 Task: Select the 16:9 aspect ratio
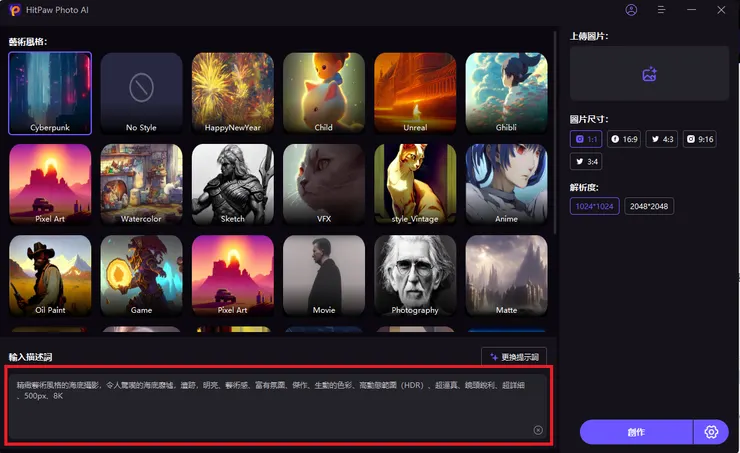tap(624, 139)
